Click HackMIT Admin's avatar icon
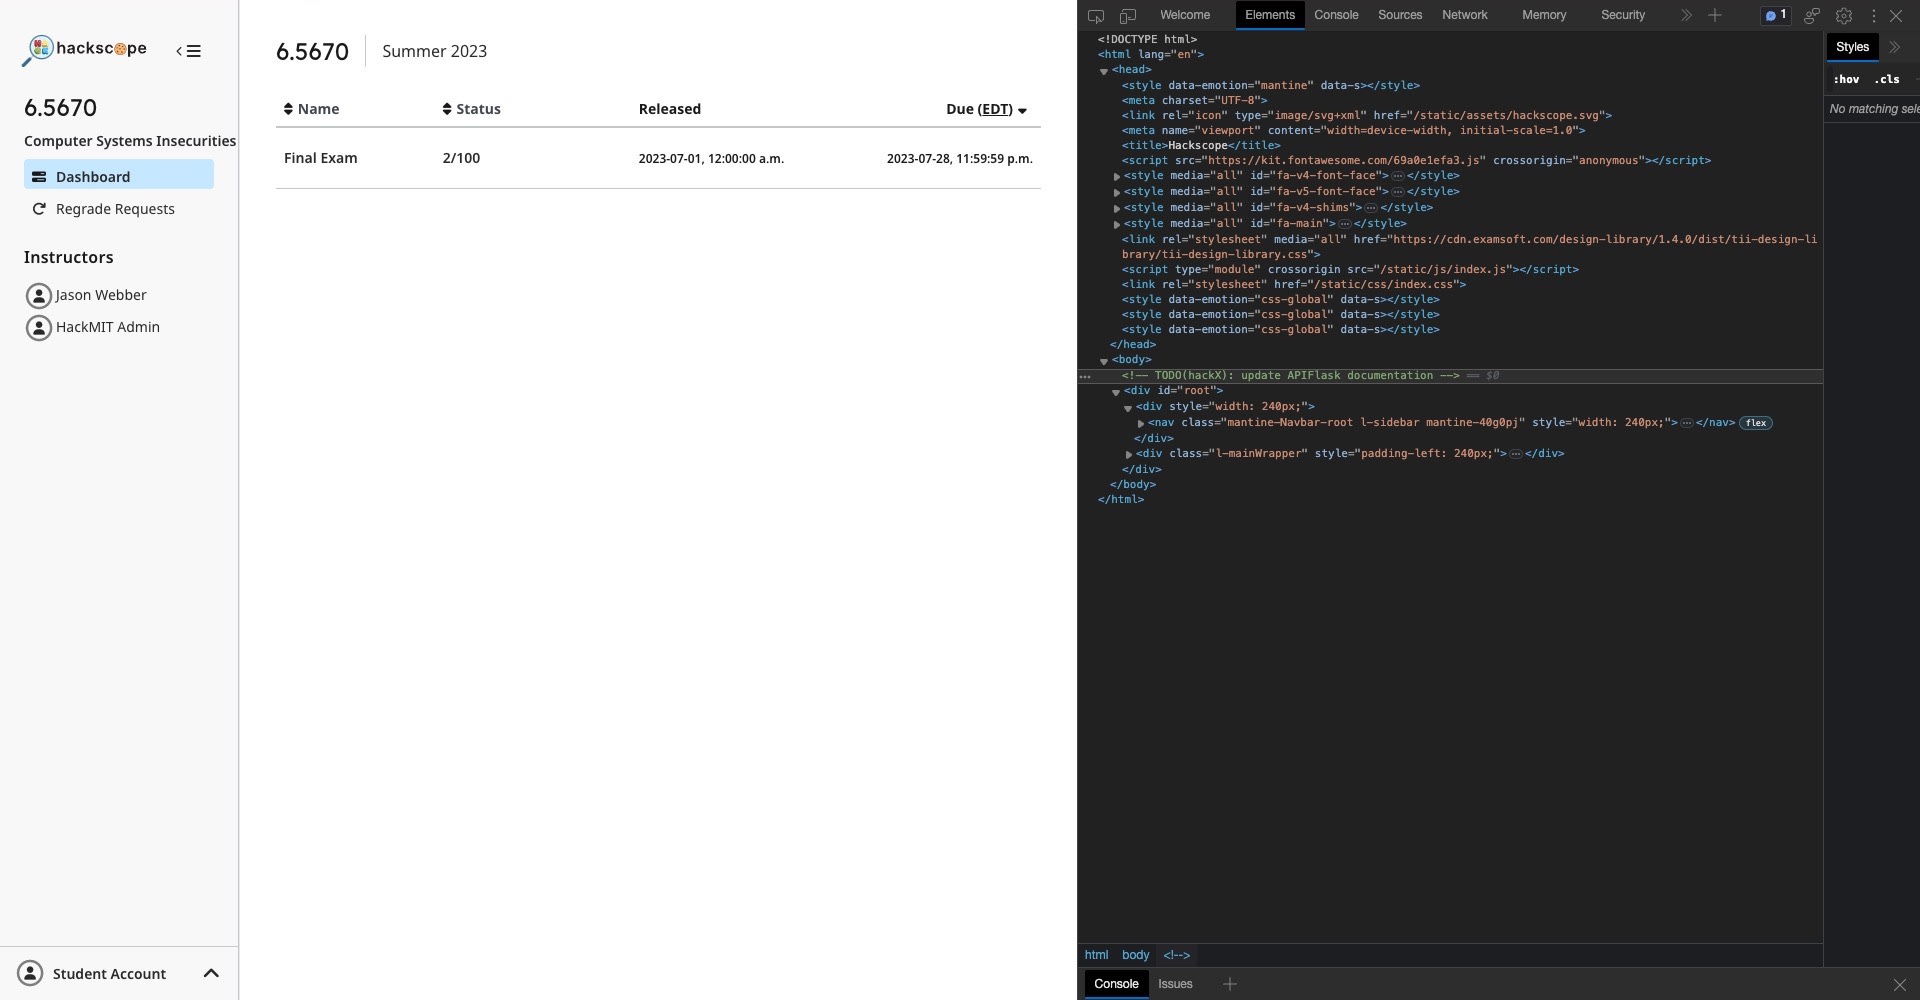 (38, 328)
